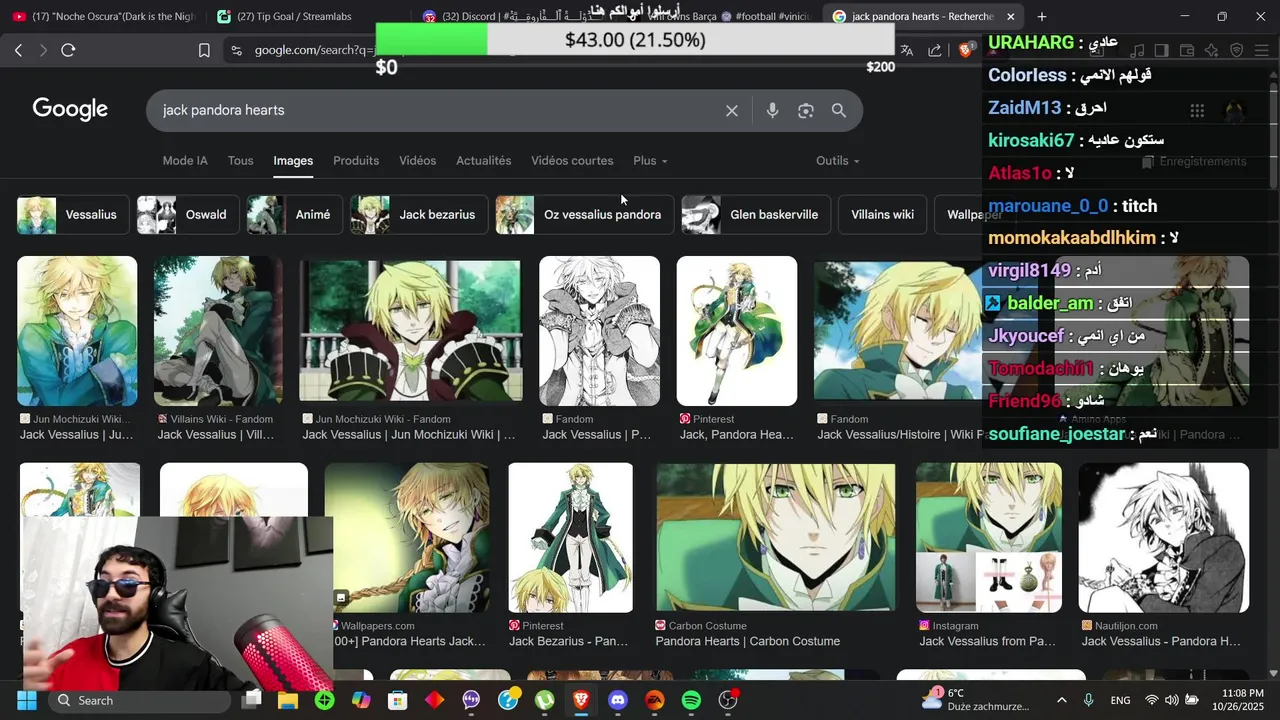Open uTorrent from the taskbar
Viewport: 1280px width, 720px height.
(x=544, y=700)
